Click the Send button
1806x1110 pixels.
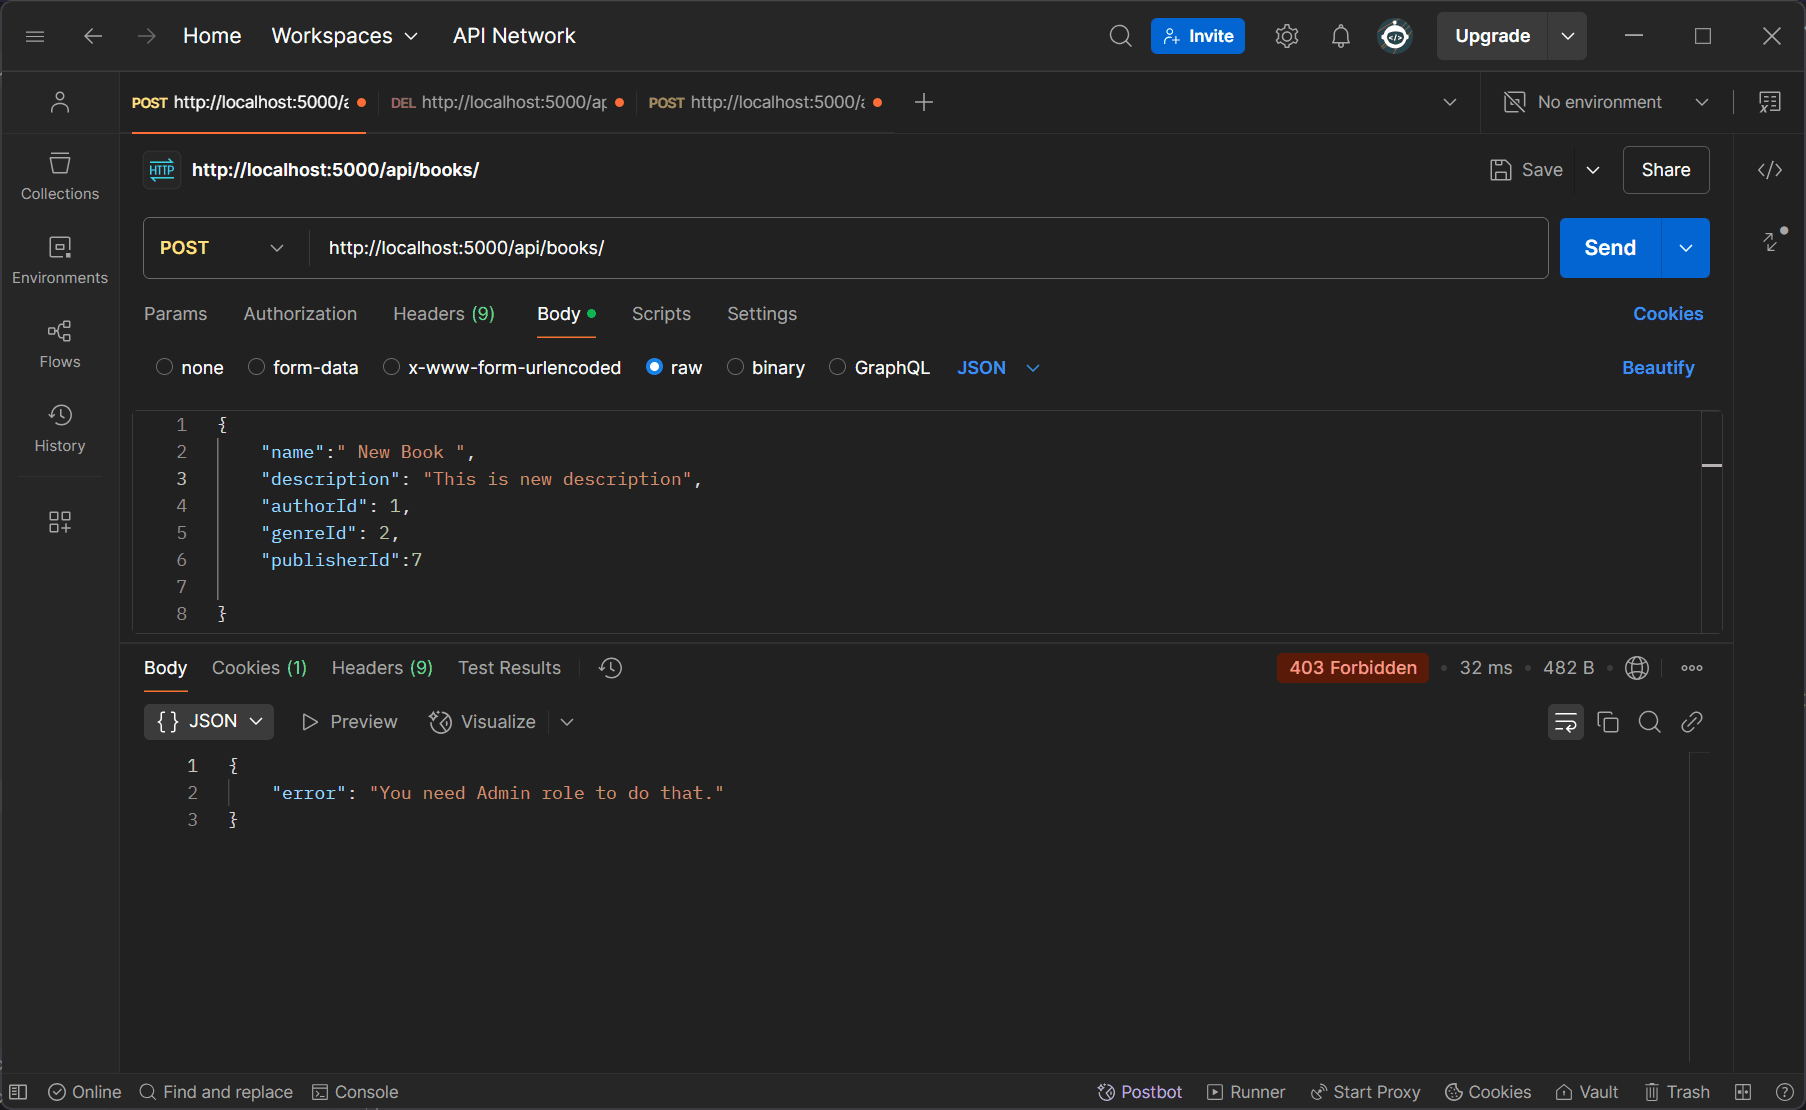coord(1610,248)
